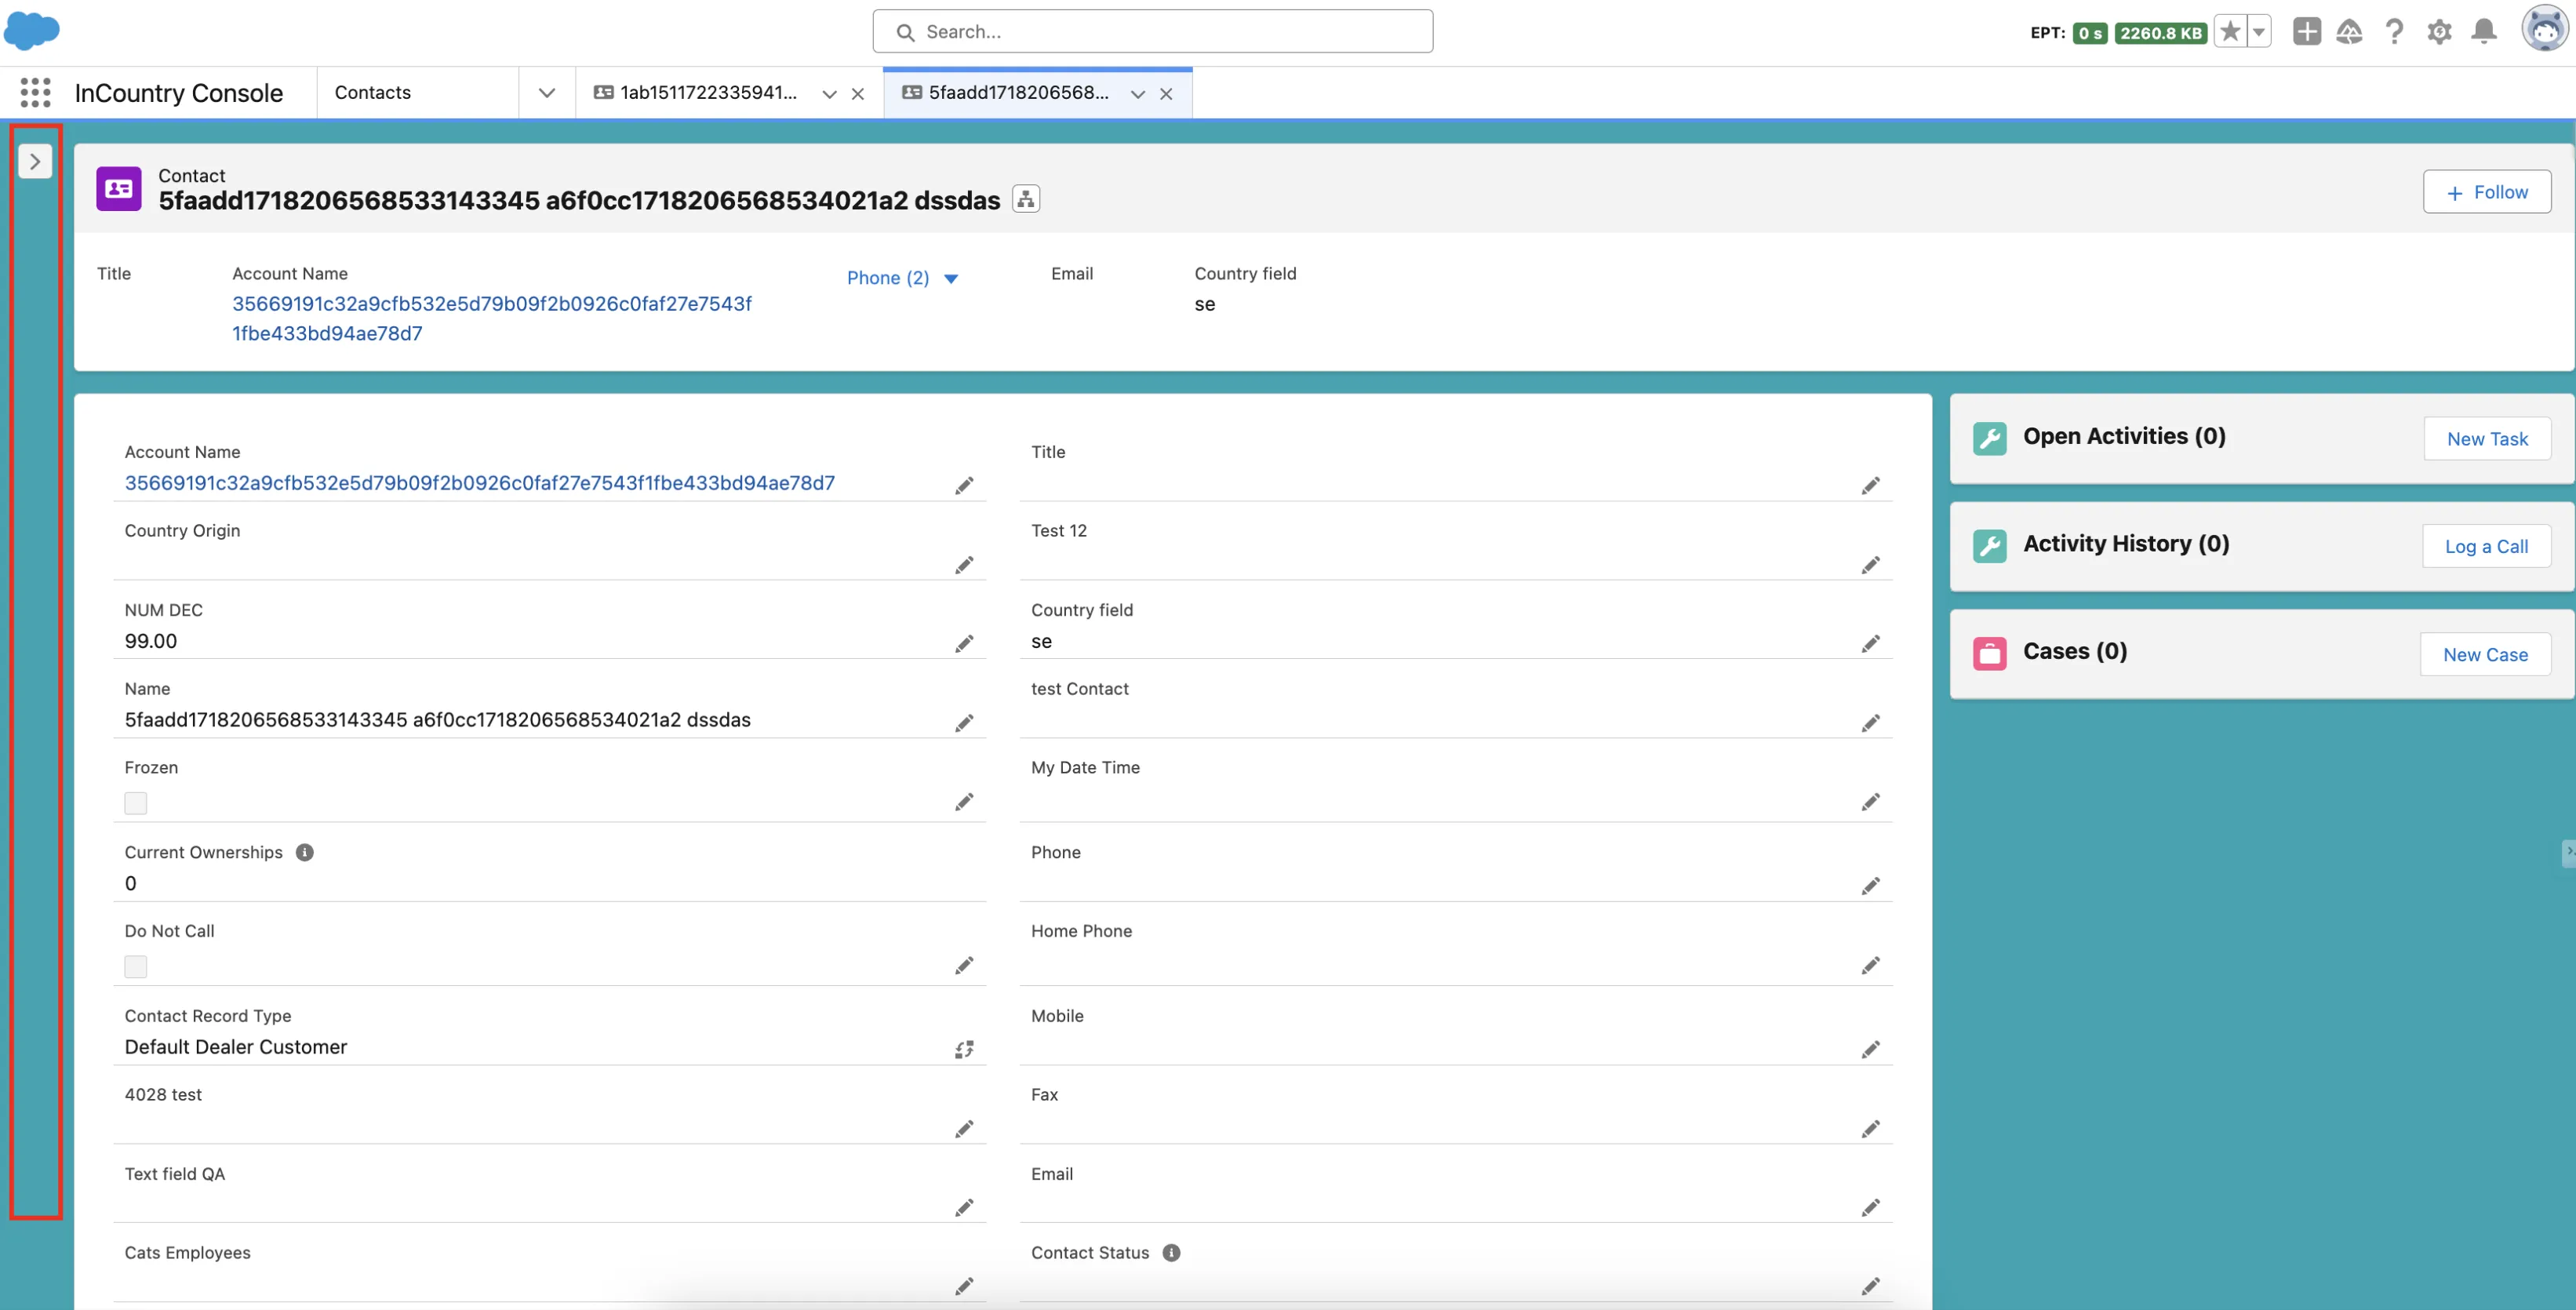Image resolution: width=2576 pixels, height=1310 pixels.
Task: Click the global Search field
Action: point(1152,32)
